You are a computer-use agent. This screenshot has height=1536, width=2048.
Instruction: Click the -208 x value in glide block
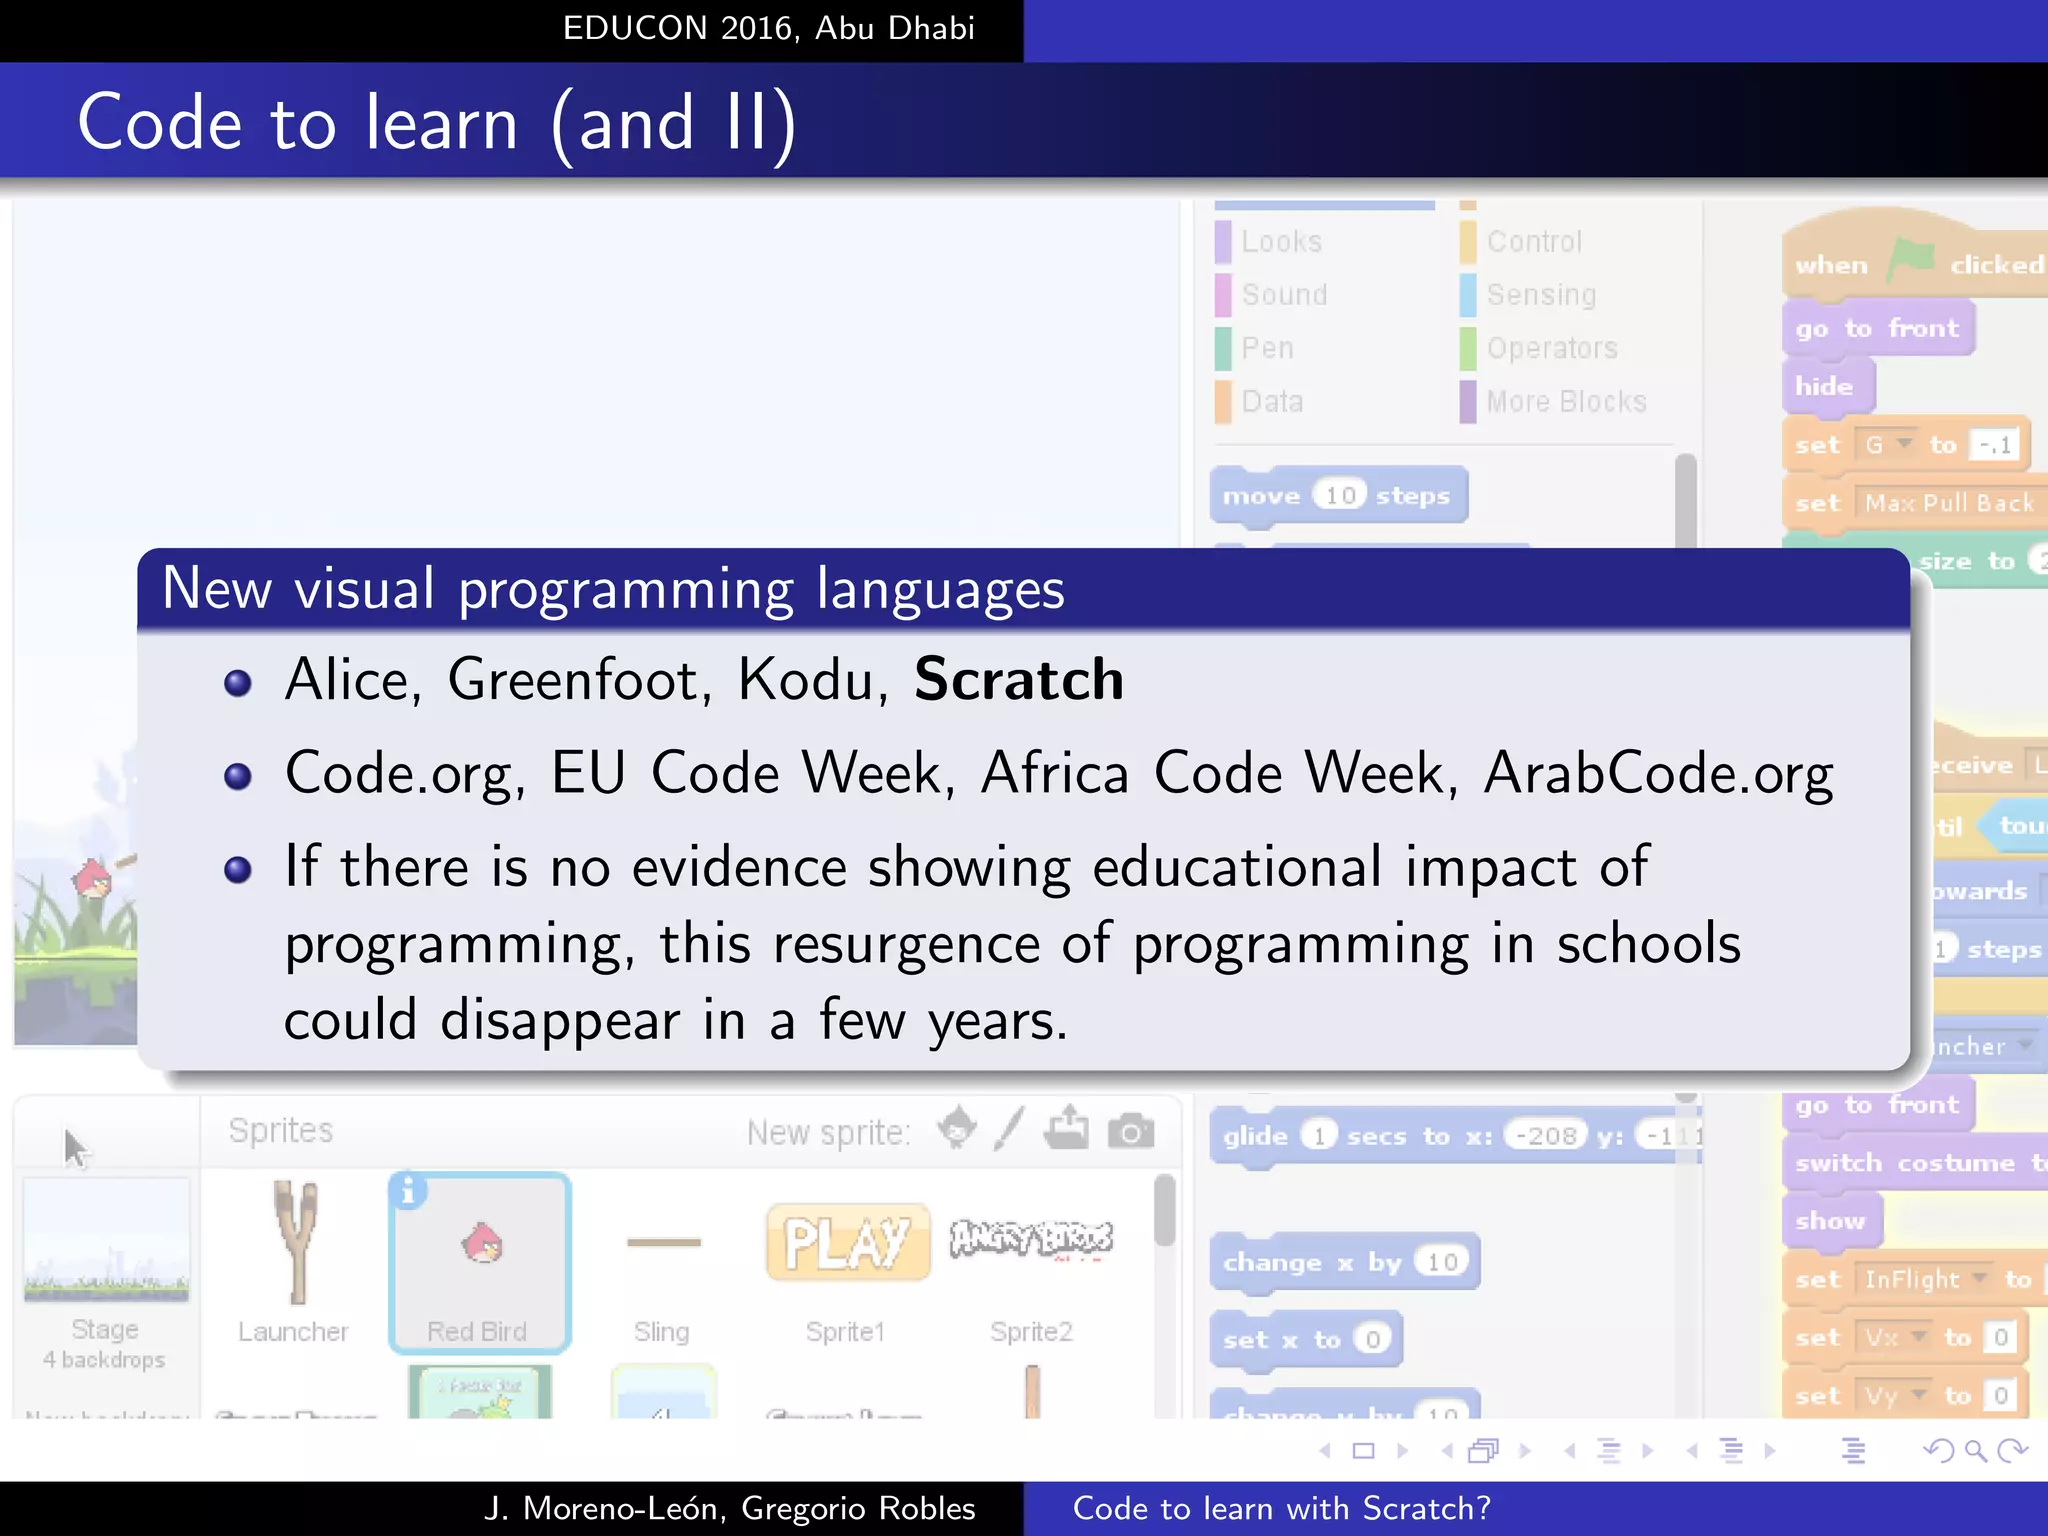pyautogui.click(x=1545, y=1135)
